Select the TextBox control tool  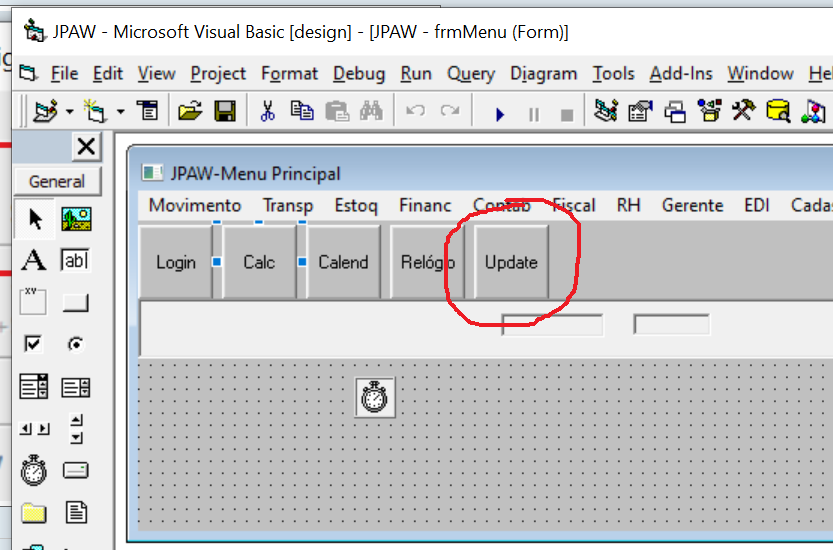point(75,260)
